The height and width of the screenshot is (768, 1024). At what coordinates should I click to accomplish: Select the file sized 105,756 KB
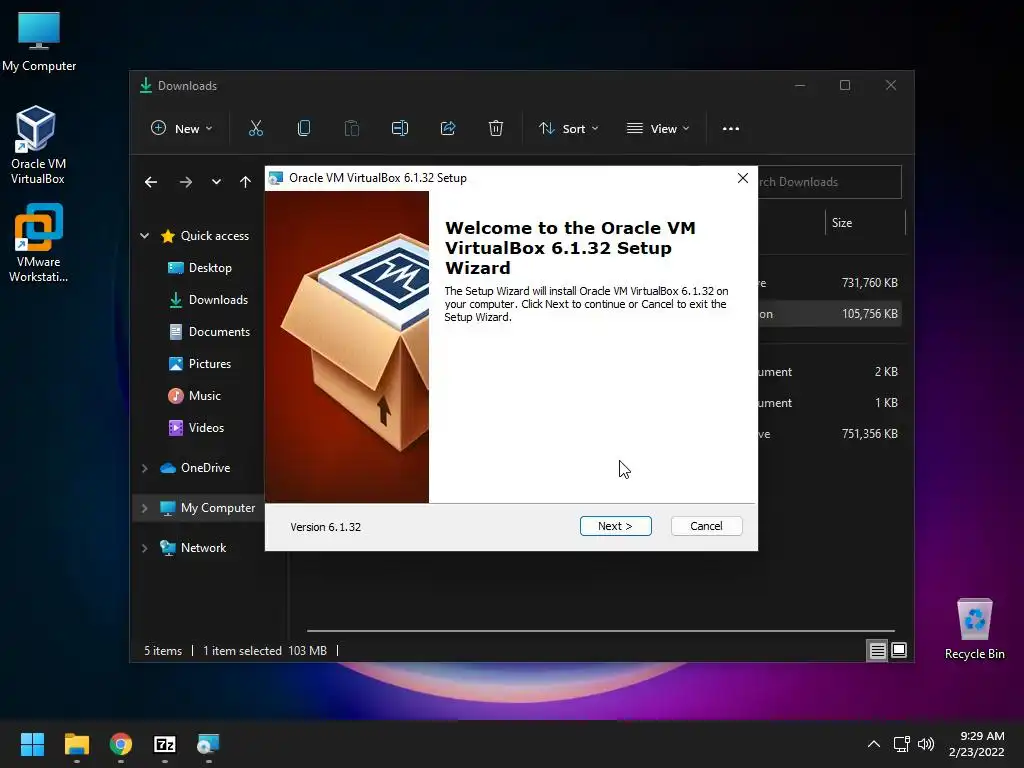pos(829,314)
